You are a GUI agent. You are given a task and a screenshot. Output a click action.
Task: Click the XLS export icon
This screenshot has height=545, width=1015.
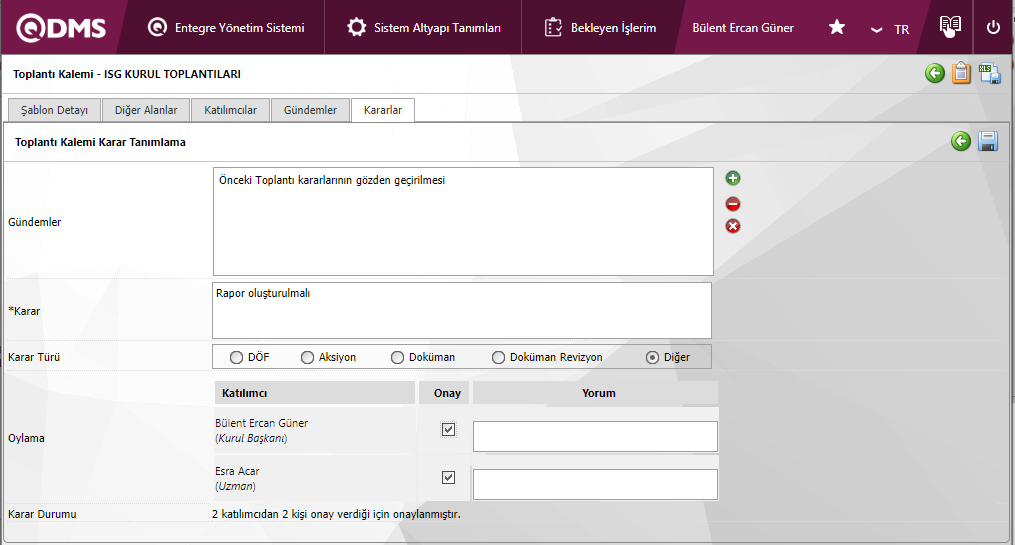tap(989, 73)
